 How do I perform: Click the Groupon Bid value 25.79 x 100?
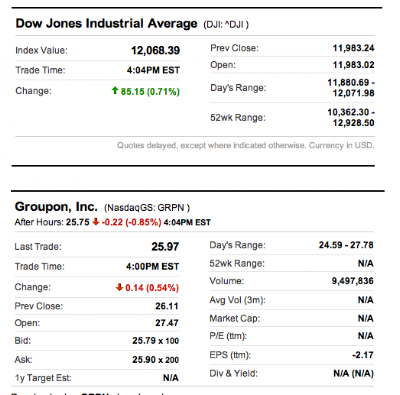point(156,341)
